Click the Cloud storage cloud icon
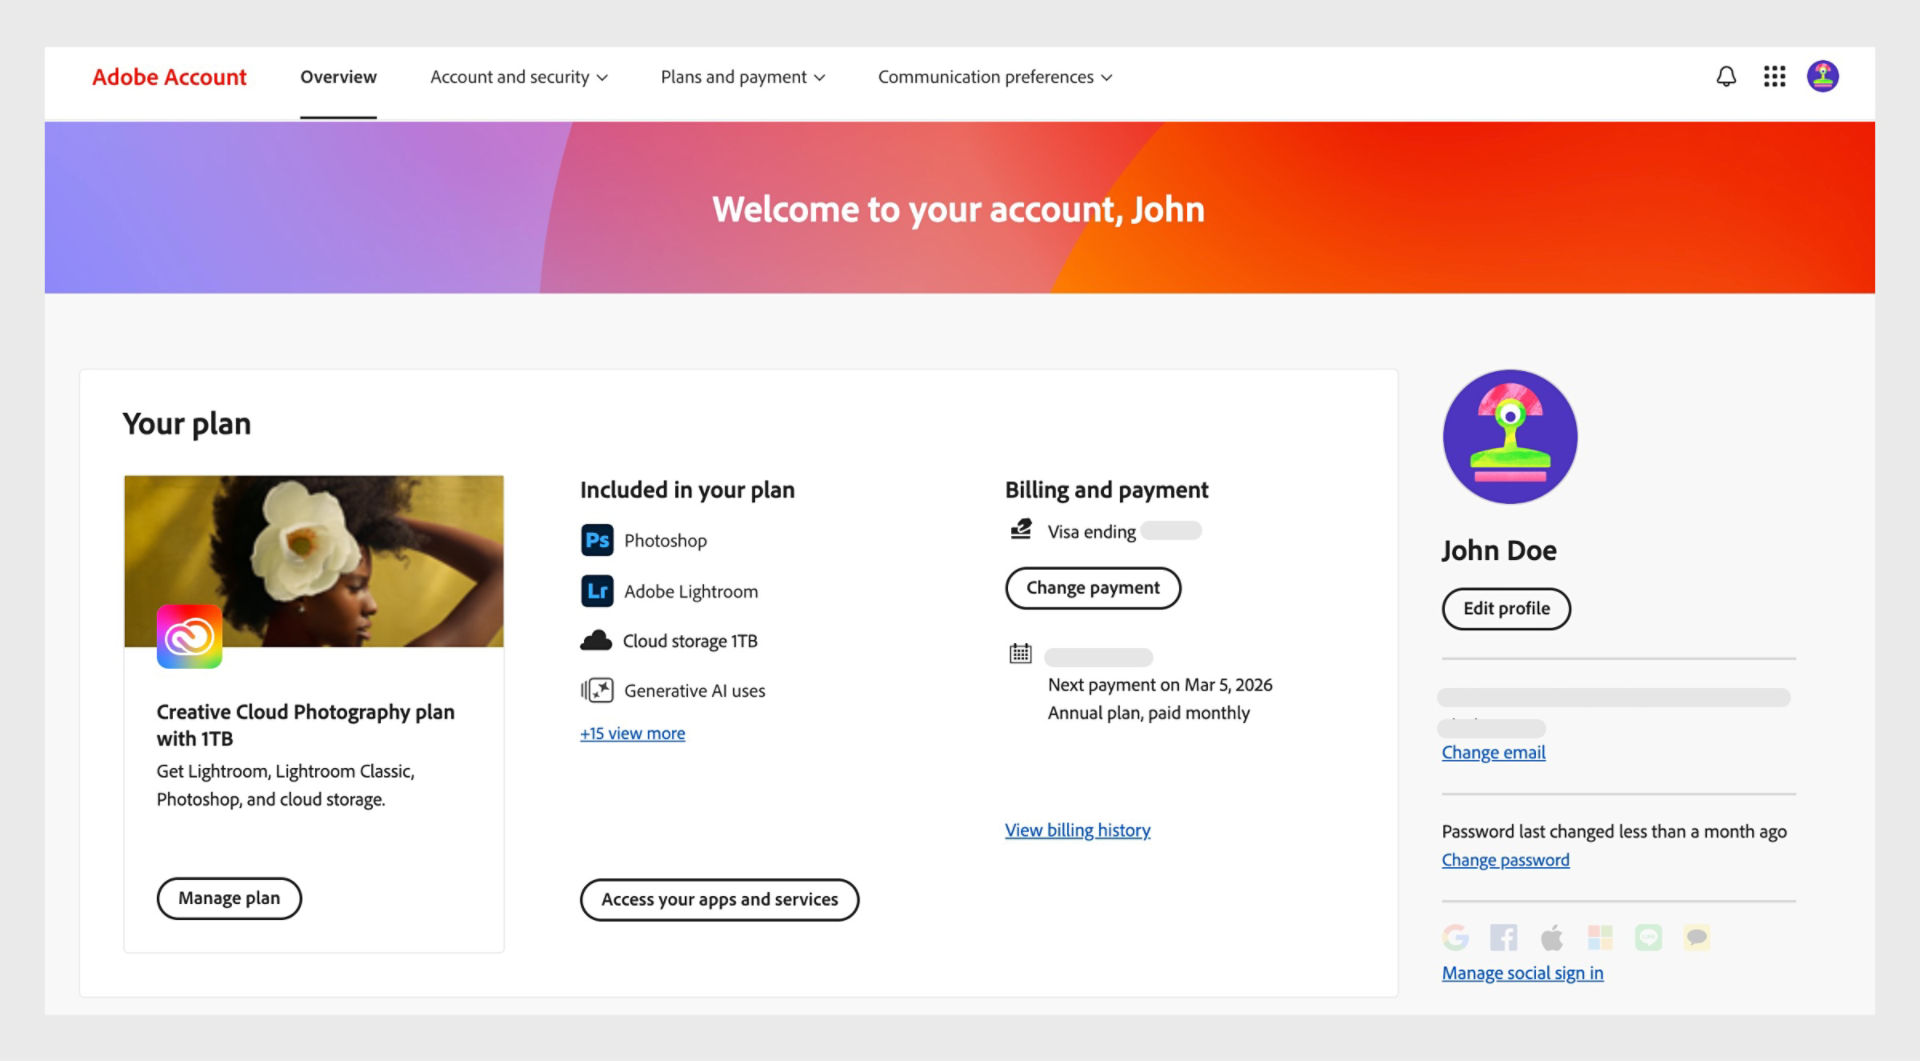 coord(596,641)
